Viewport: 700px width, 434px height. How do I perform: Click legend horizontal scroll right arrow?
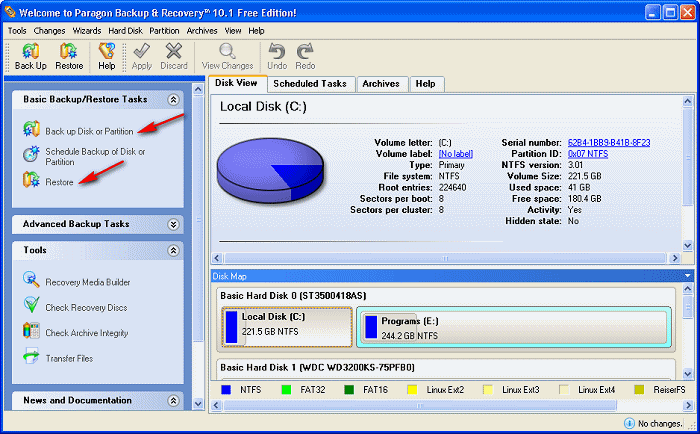tap(688, 405)
